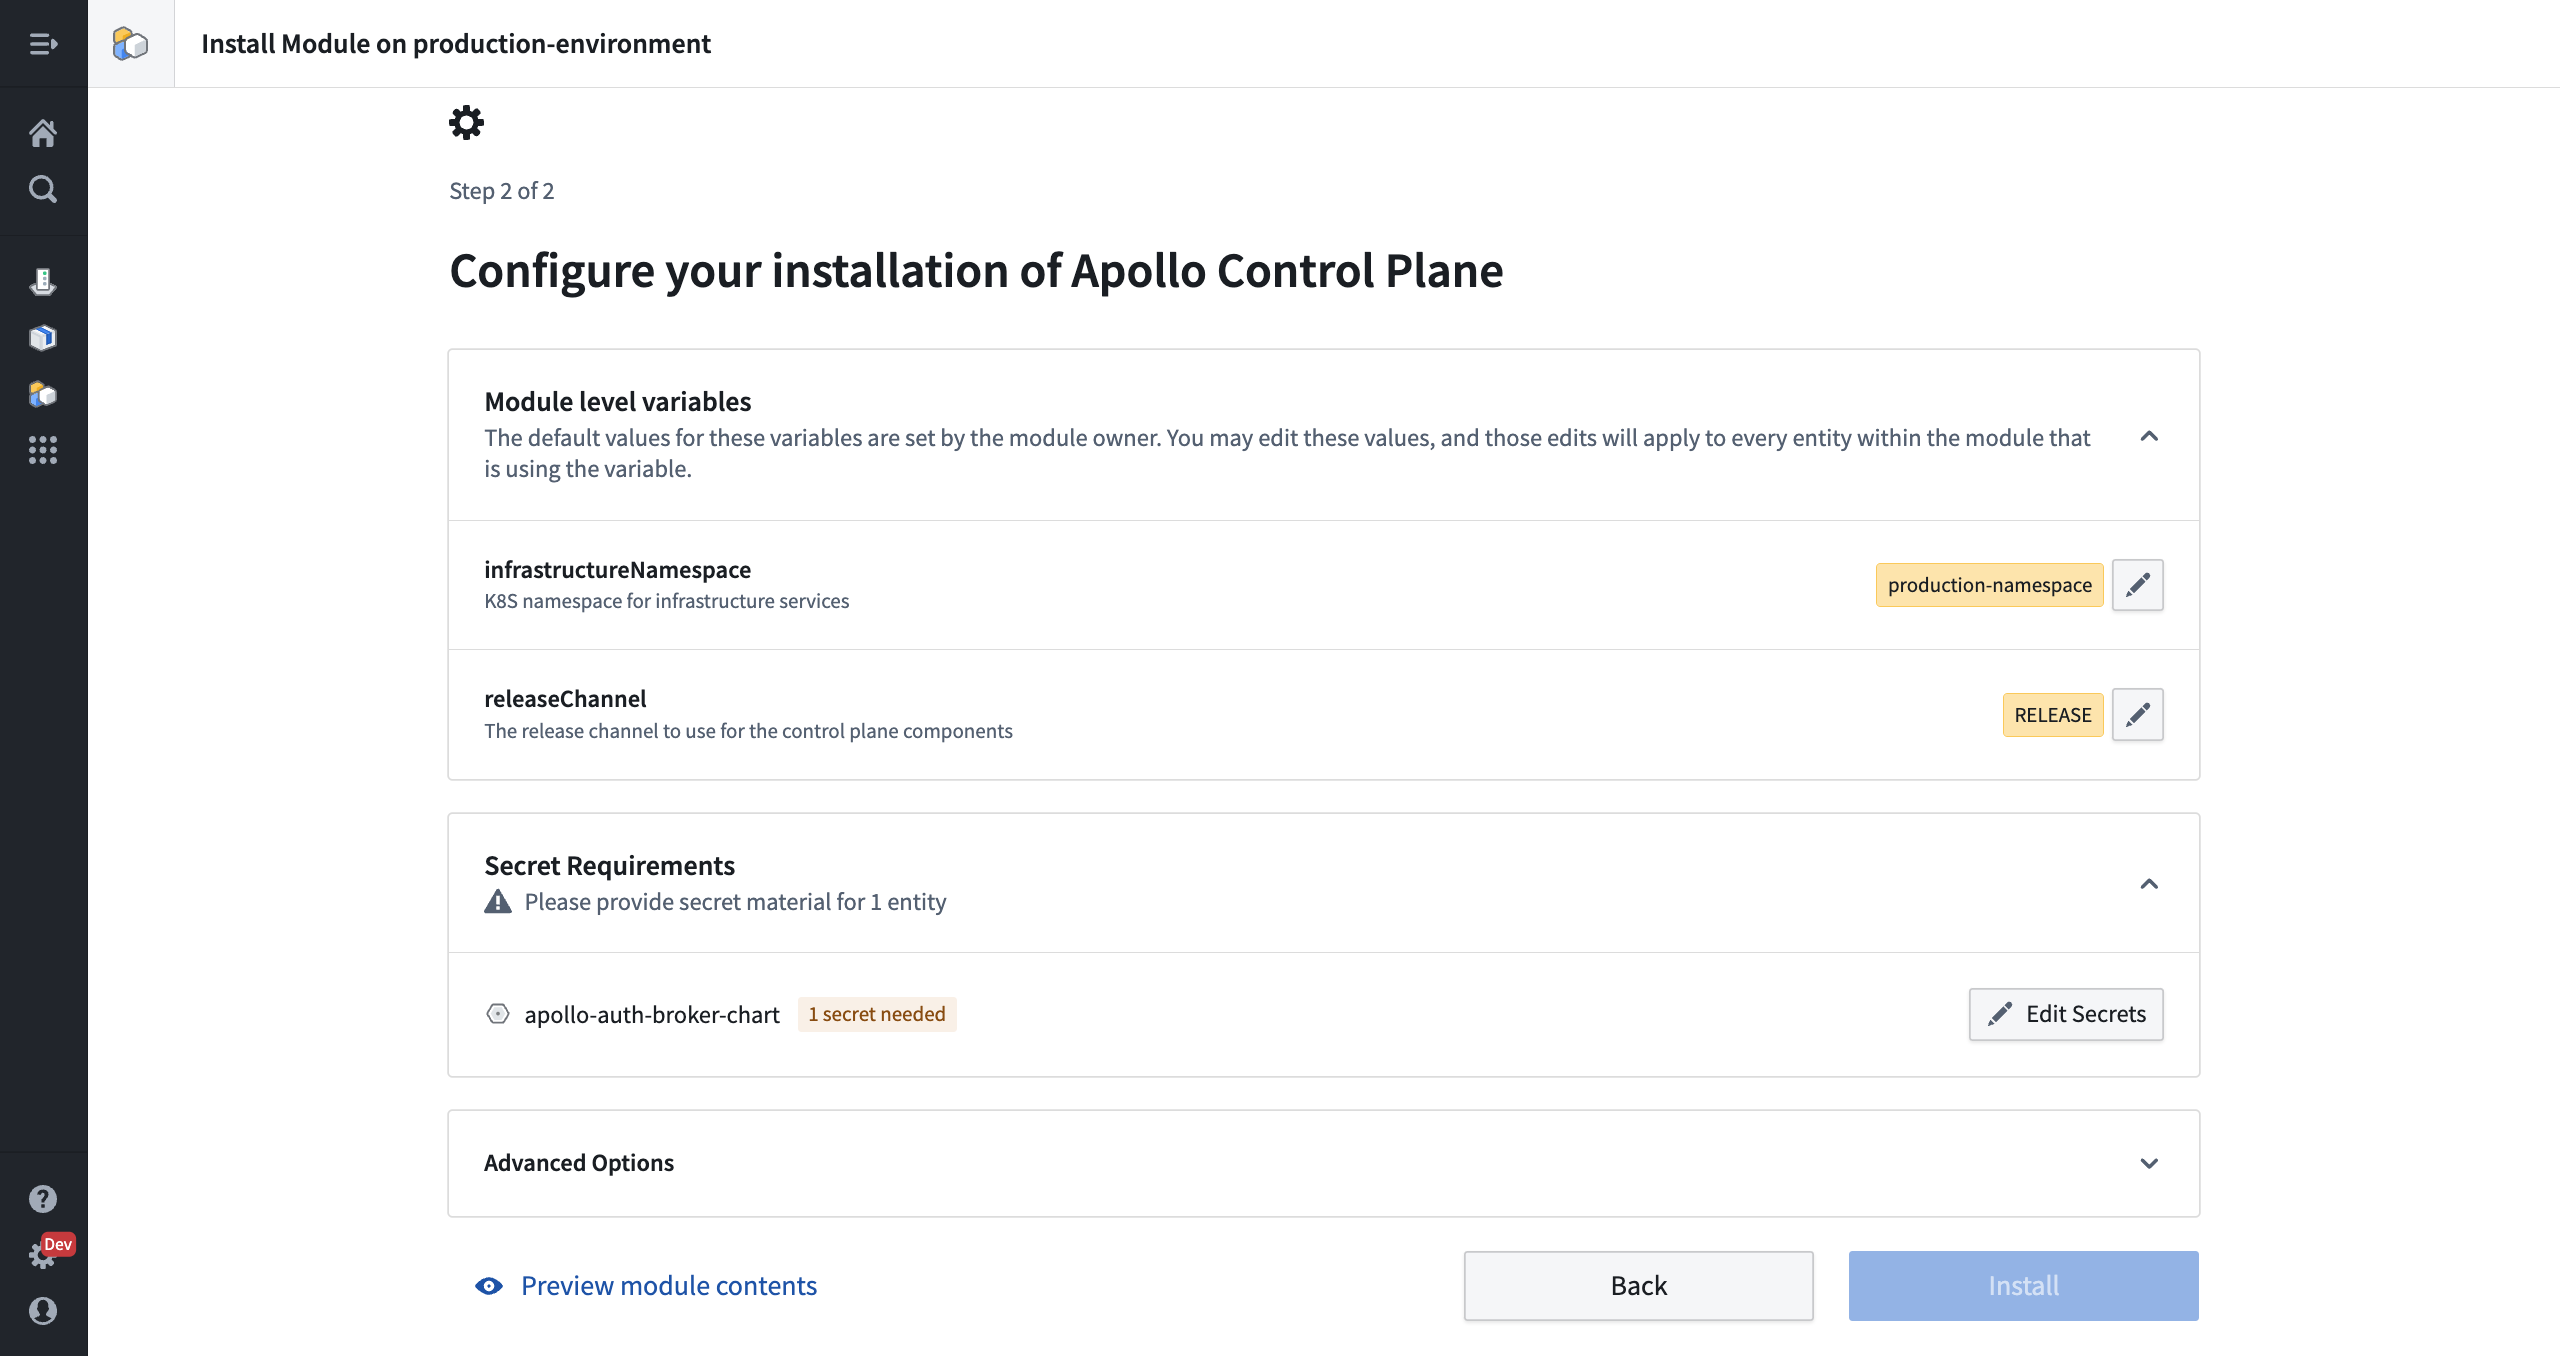Click the Module level variables heading
Viewport: 2560px width, 1356px height.
pyautogui.click(x=618, y=401)
